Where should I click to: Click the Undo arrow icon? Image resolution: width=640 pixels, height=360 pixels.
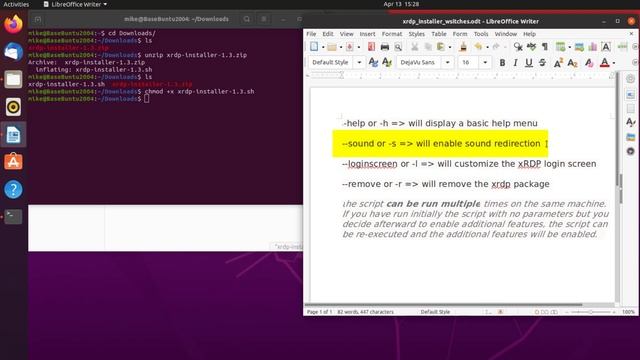(x=478, y=47)
